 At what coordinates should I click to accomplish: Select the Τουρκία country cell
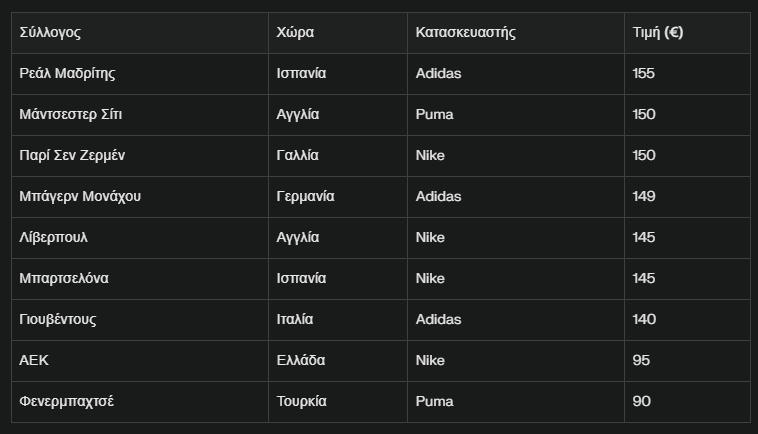(x=301, y=401)
